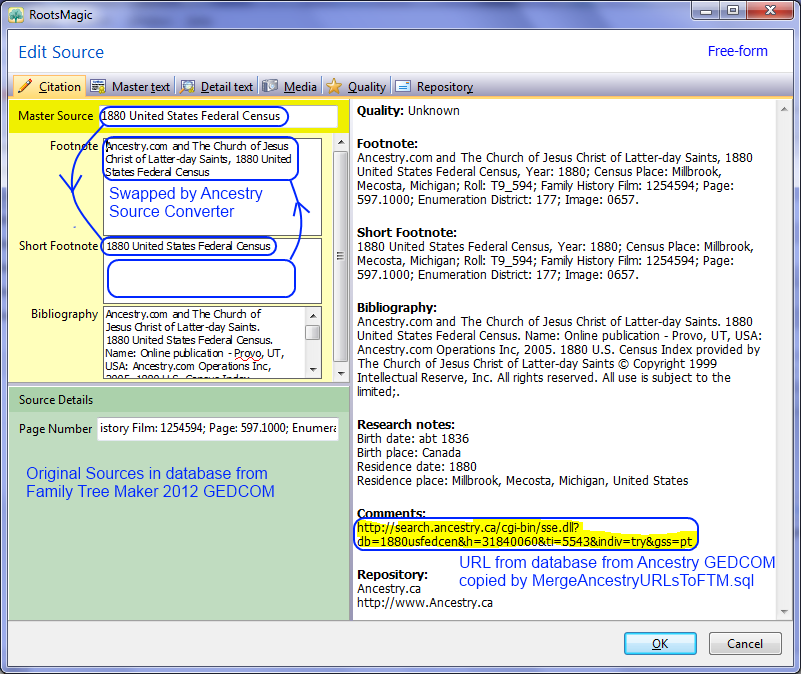Screen dimensions: 801x674
Task: Click into the Bibliography text box
Action: click(x=213, y=342)
